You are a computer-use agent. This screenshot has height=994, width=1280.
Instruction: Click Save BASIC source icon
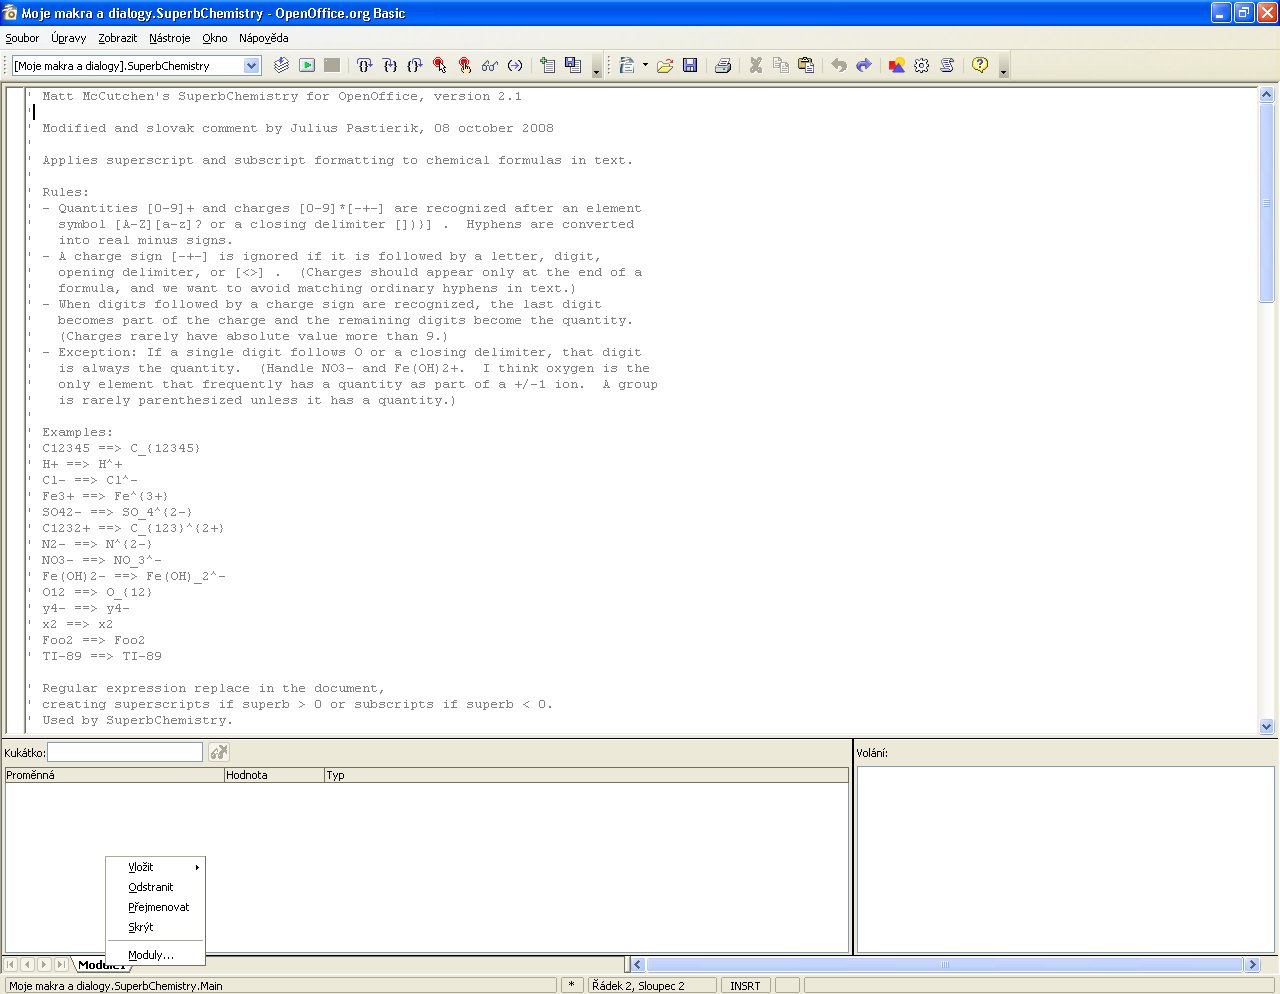tap(572, 65)
